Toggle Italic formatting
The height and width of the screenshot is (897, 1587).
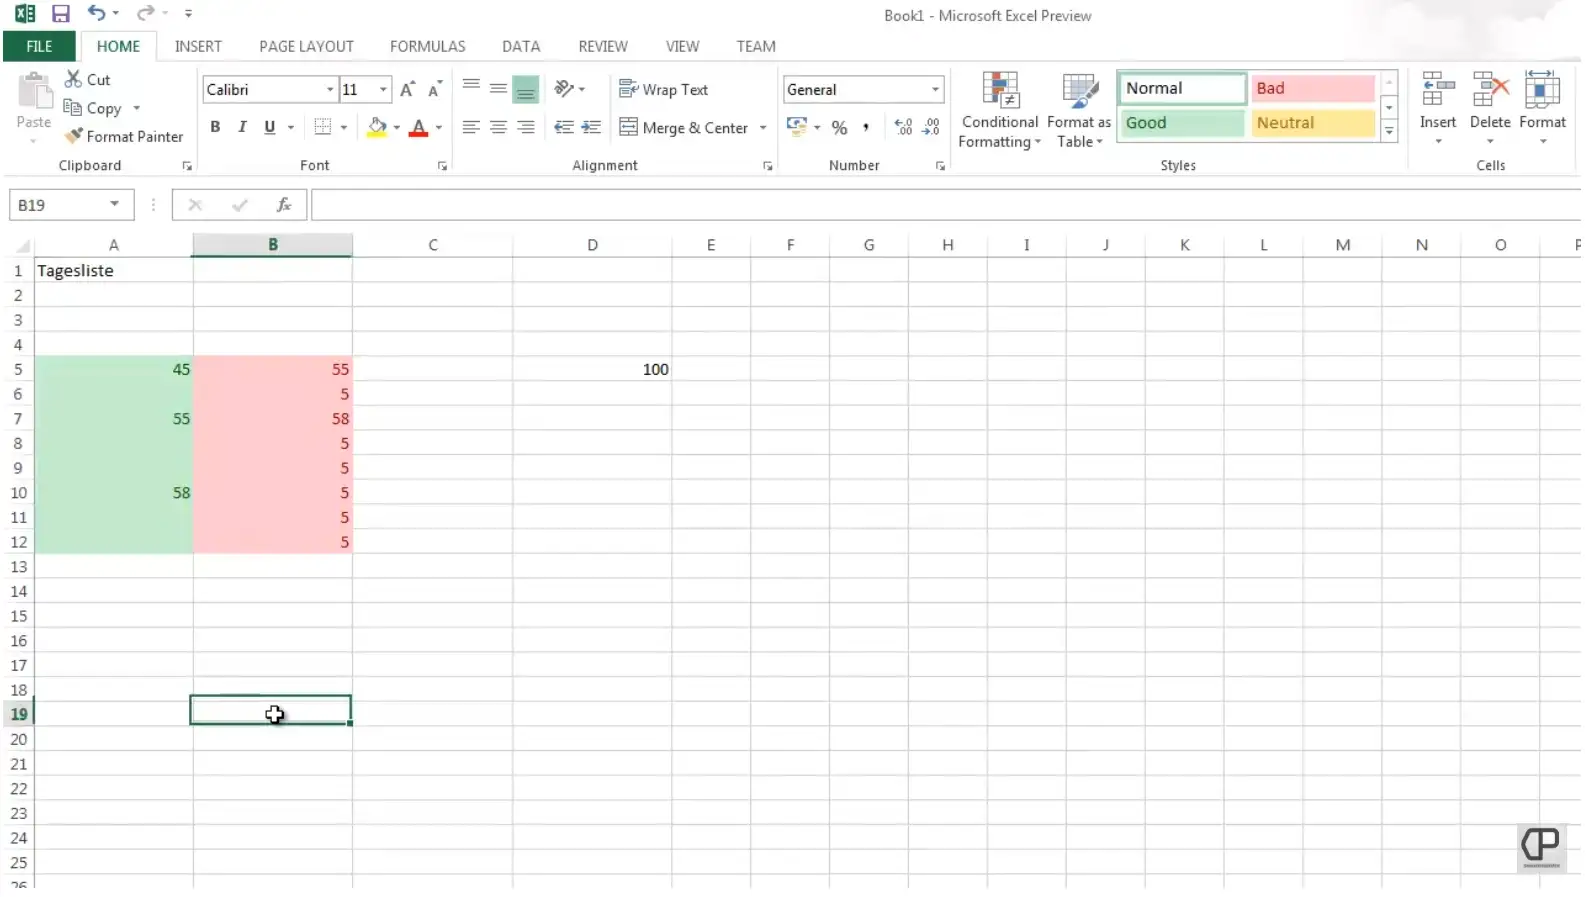click(x=242, y=127)
